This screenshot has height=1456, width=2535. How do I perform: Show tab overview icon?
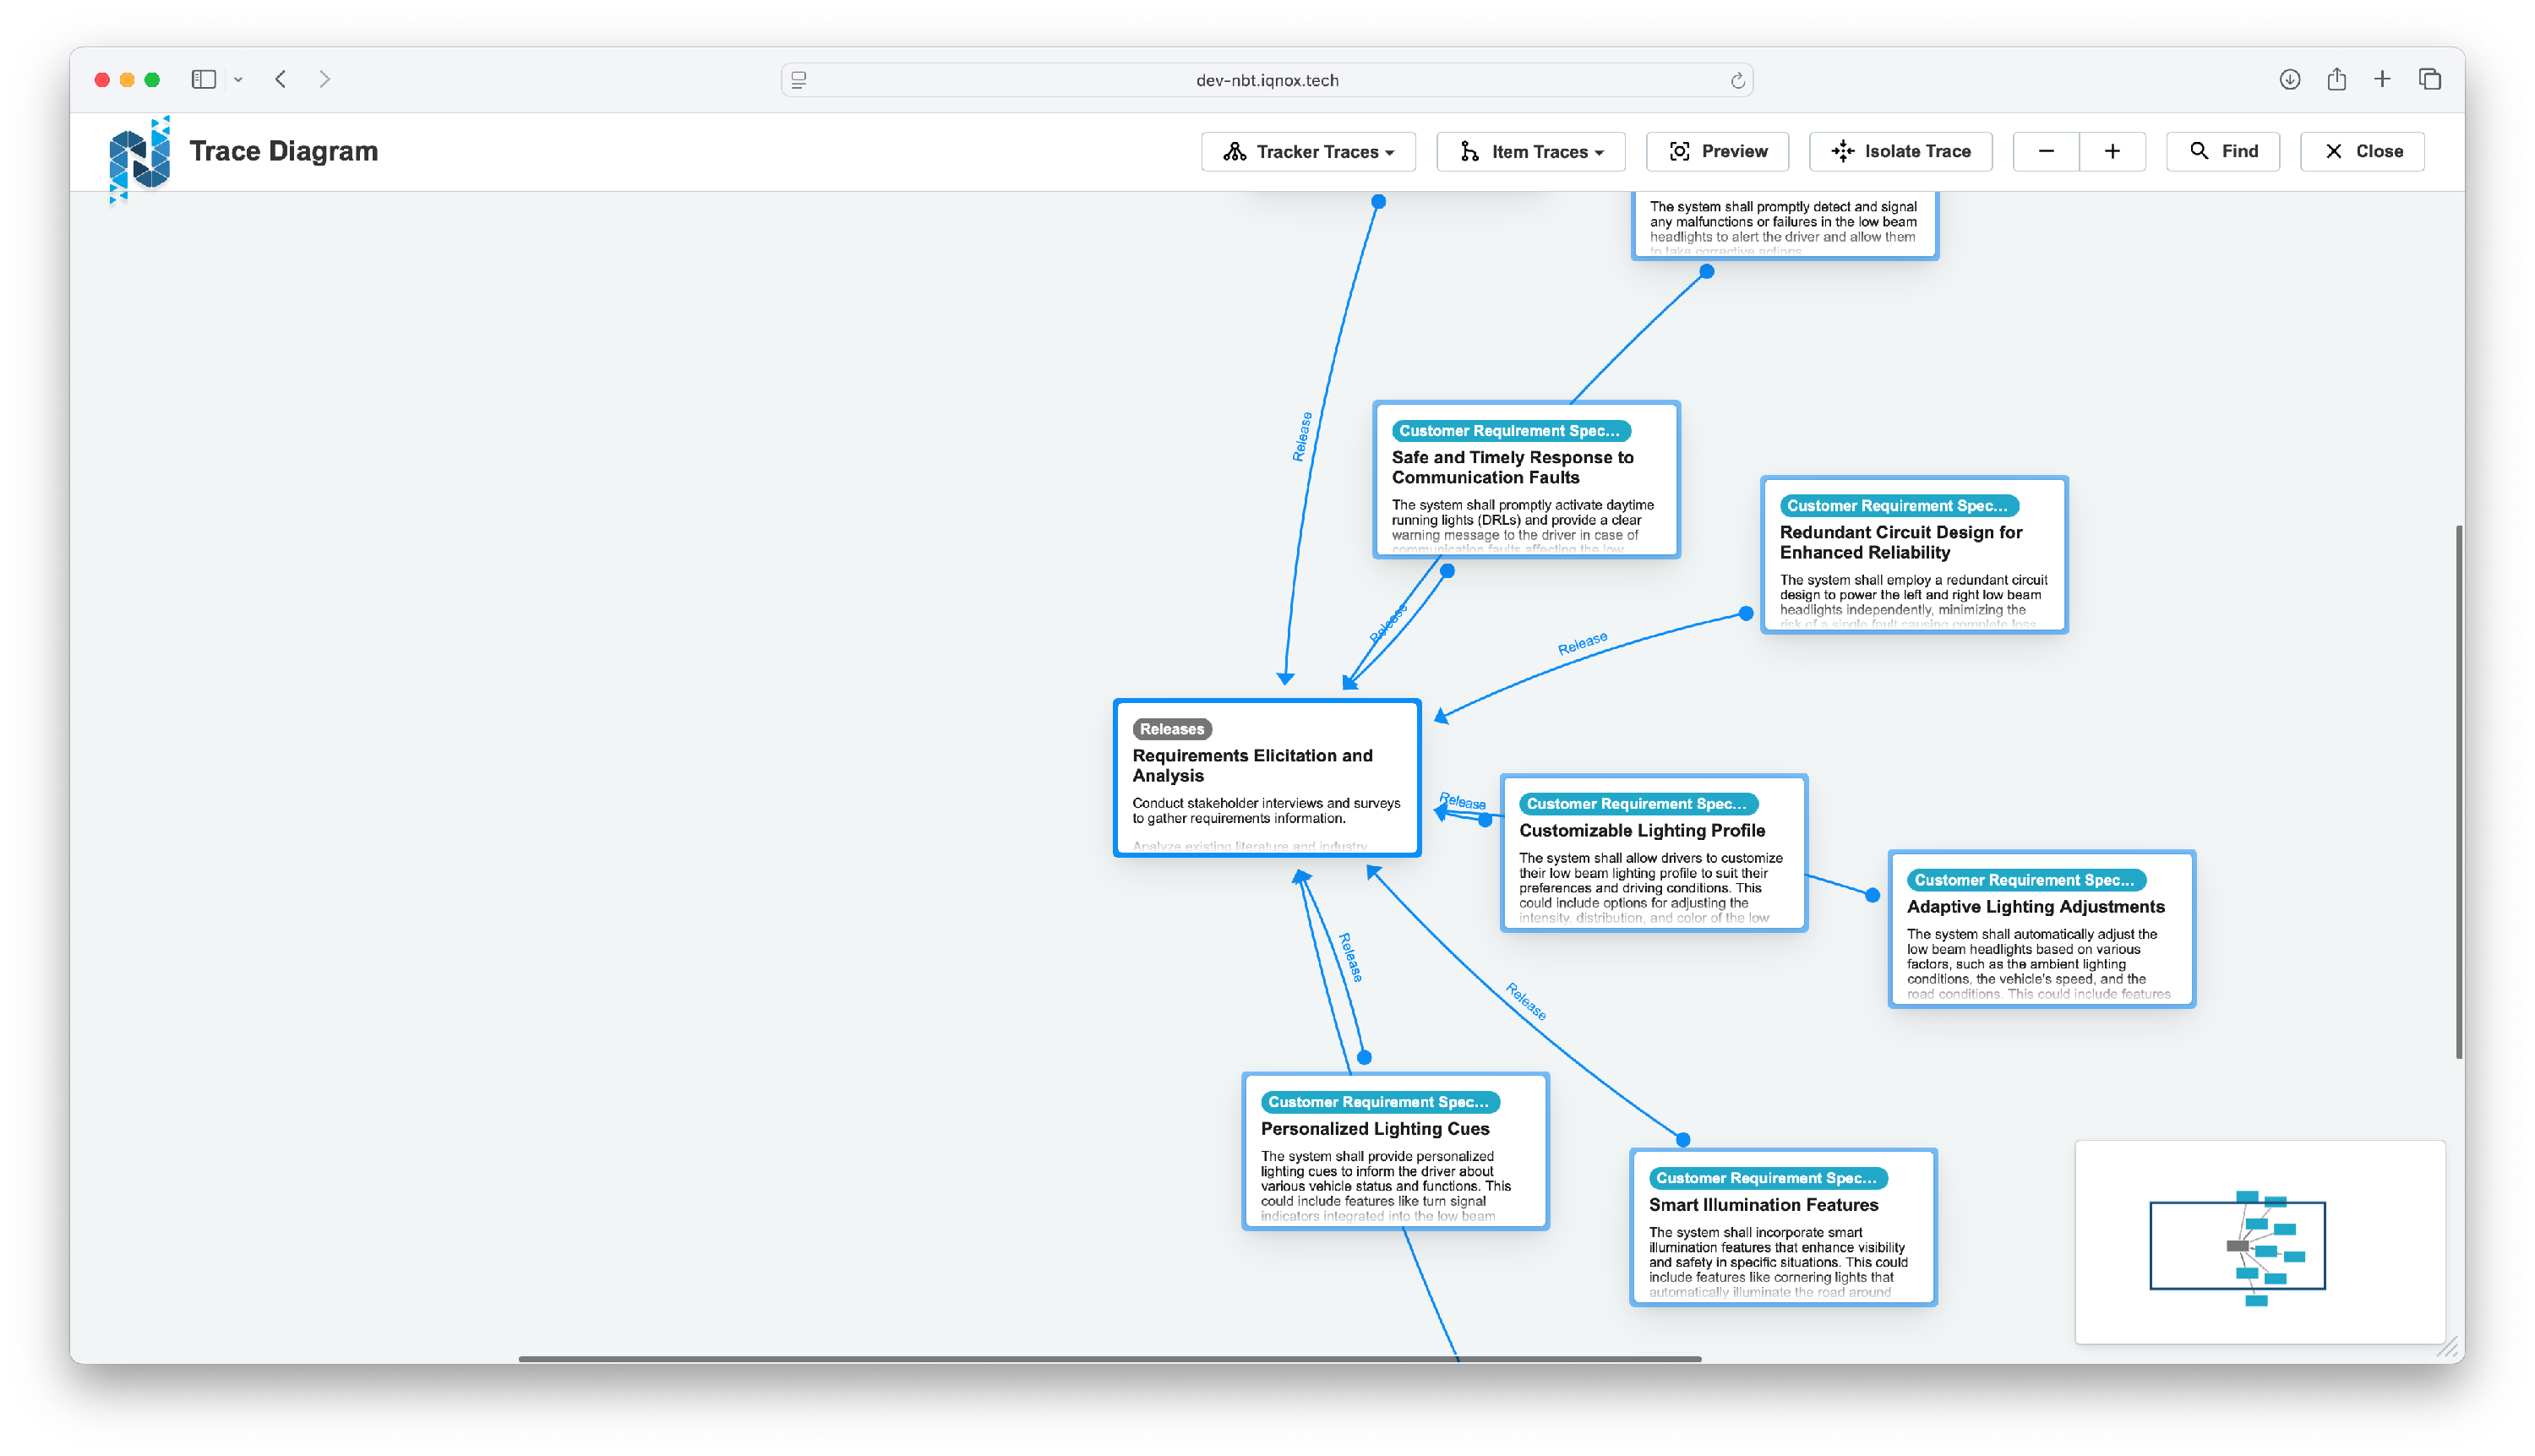pyautogui.click(x=2429, y=79)
